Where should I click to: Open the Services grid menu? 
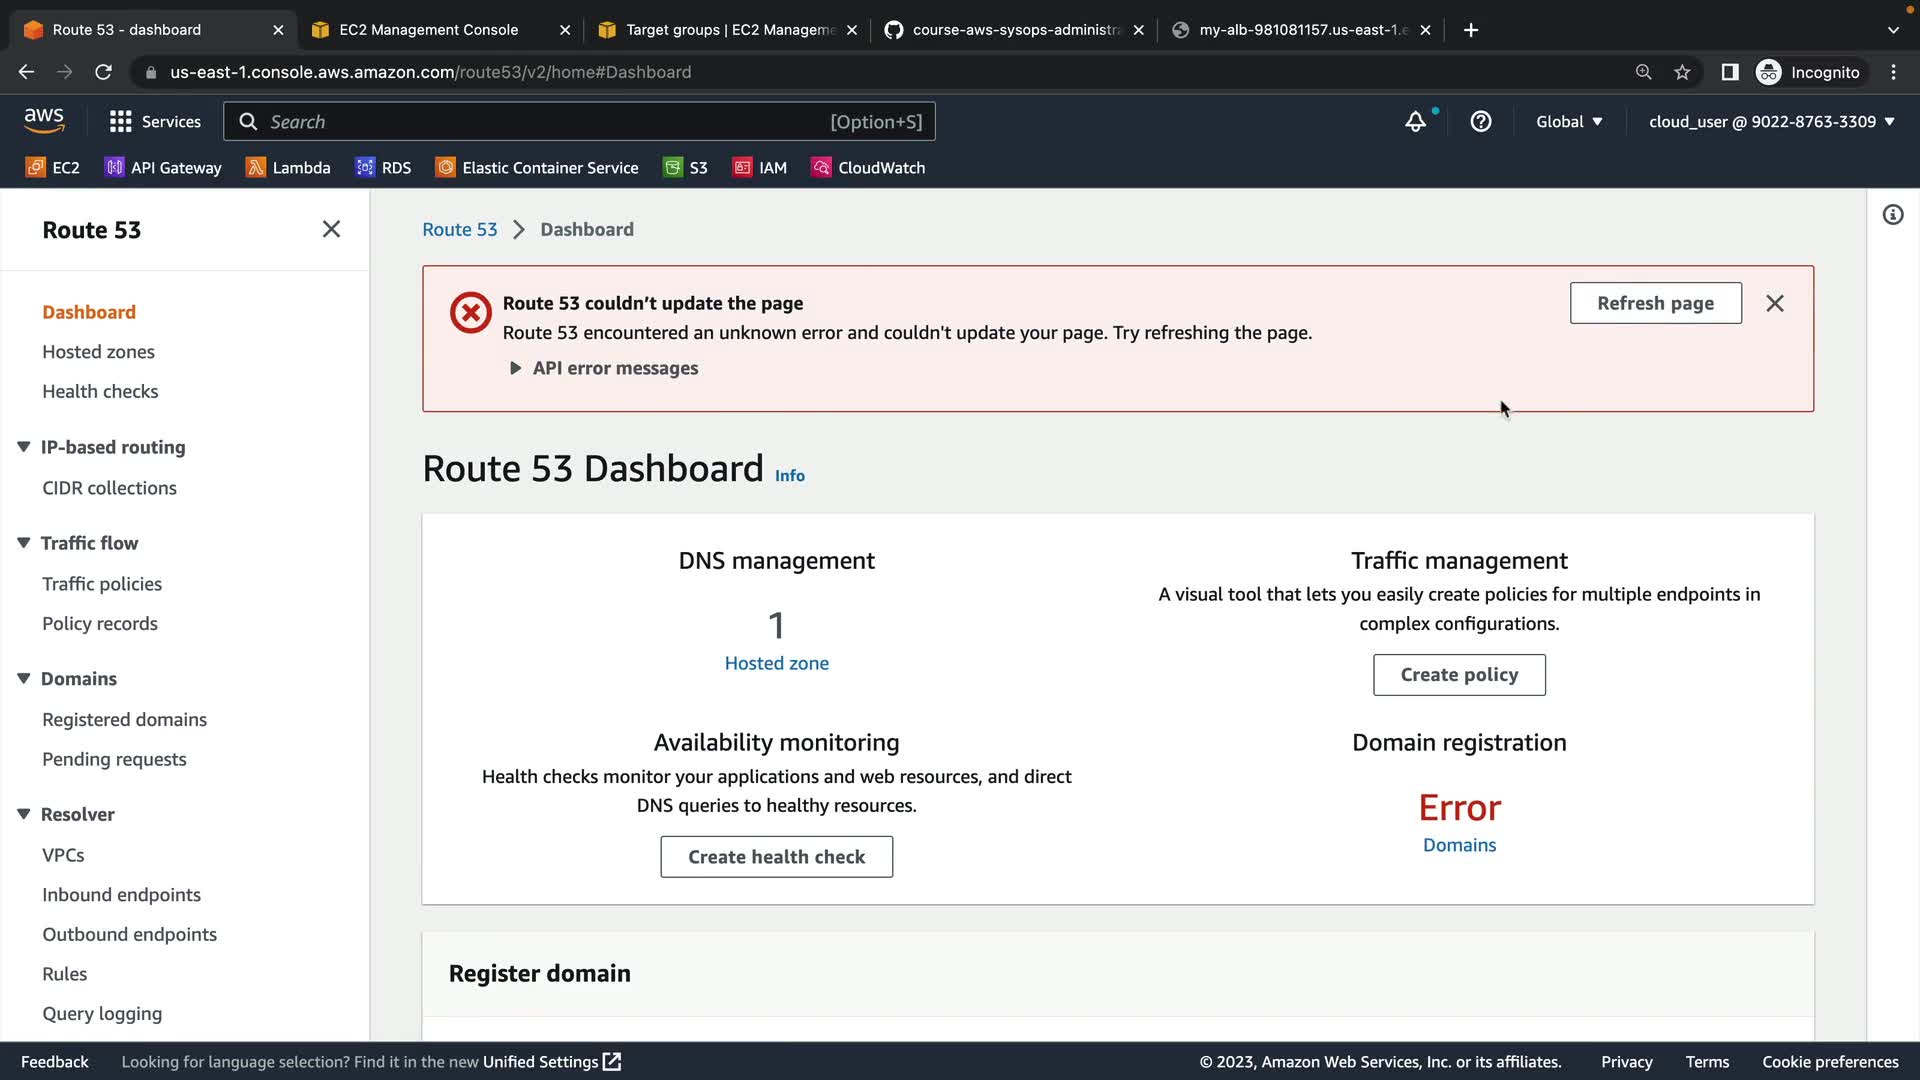[155, 122]
